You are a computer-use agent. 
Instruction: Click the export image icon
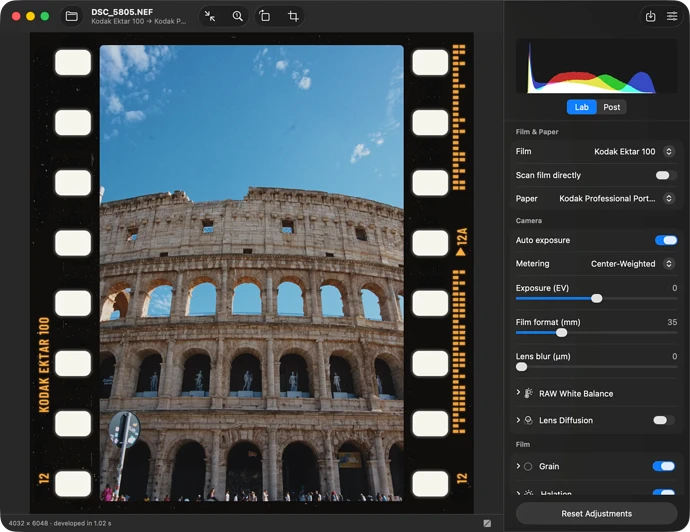point(650,16)
